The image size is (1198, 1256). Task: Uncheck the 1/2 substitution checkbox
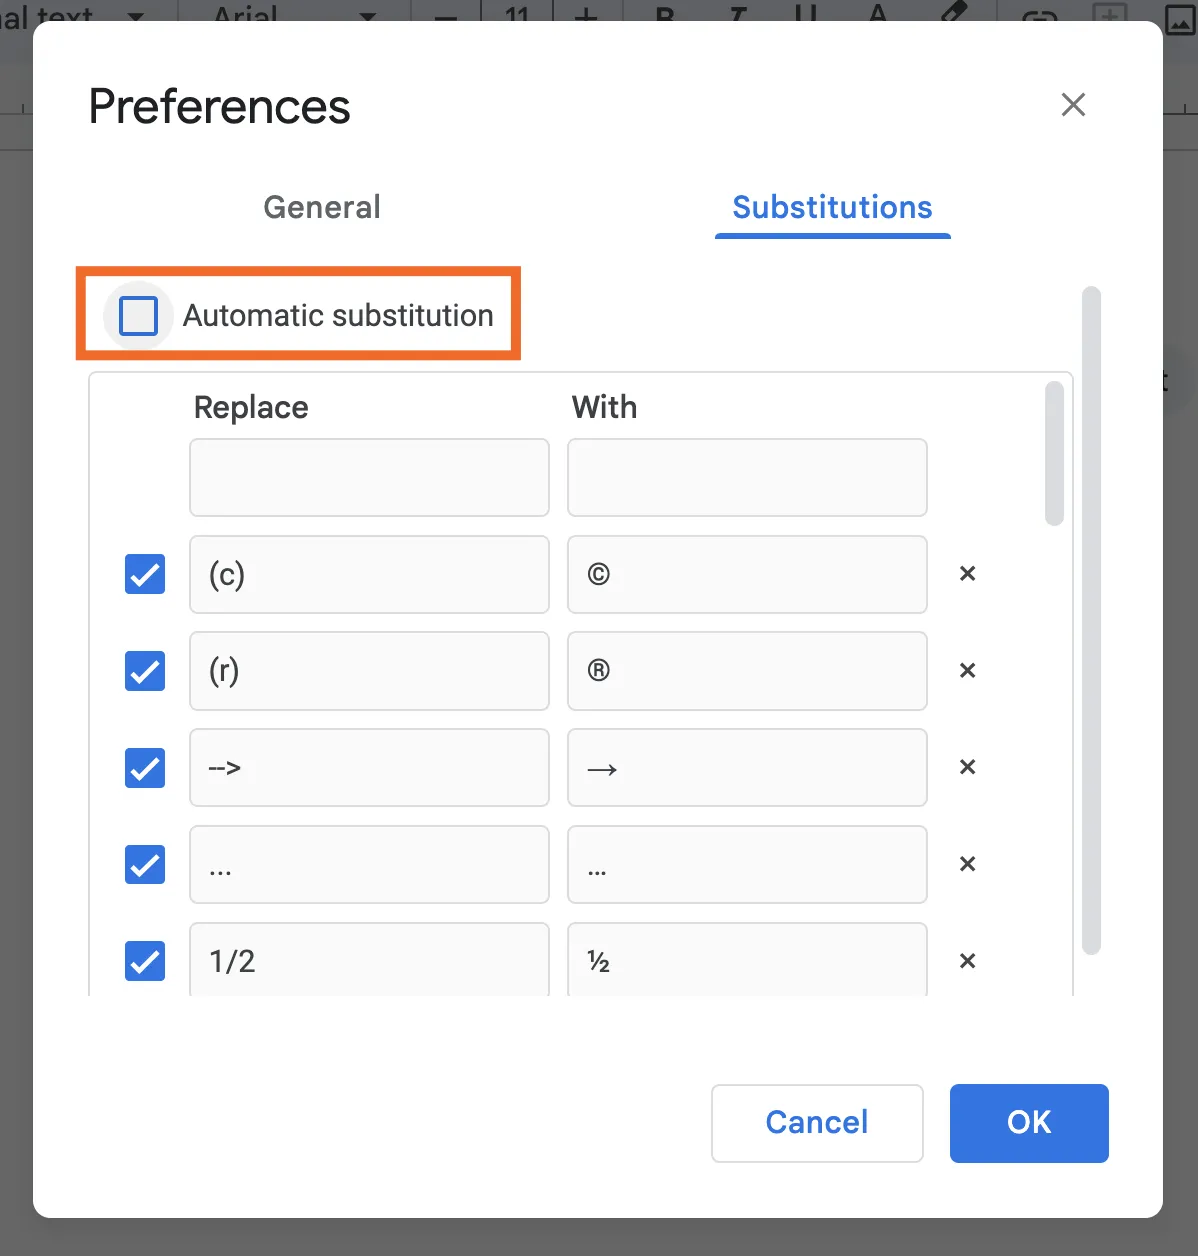pos(145,961)
